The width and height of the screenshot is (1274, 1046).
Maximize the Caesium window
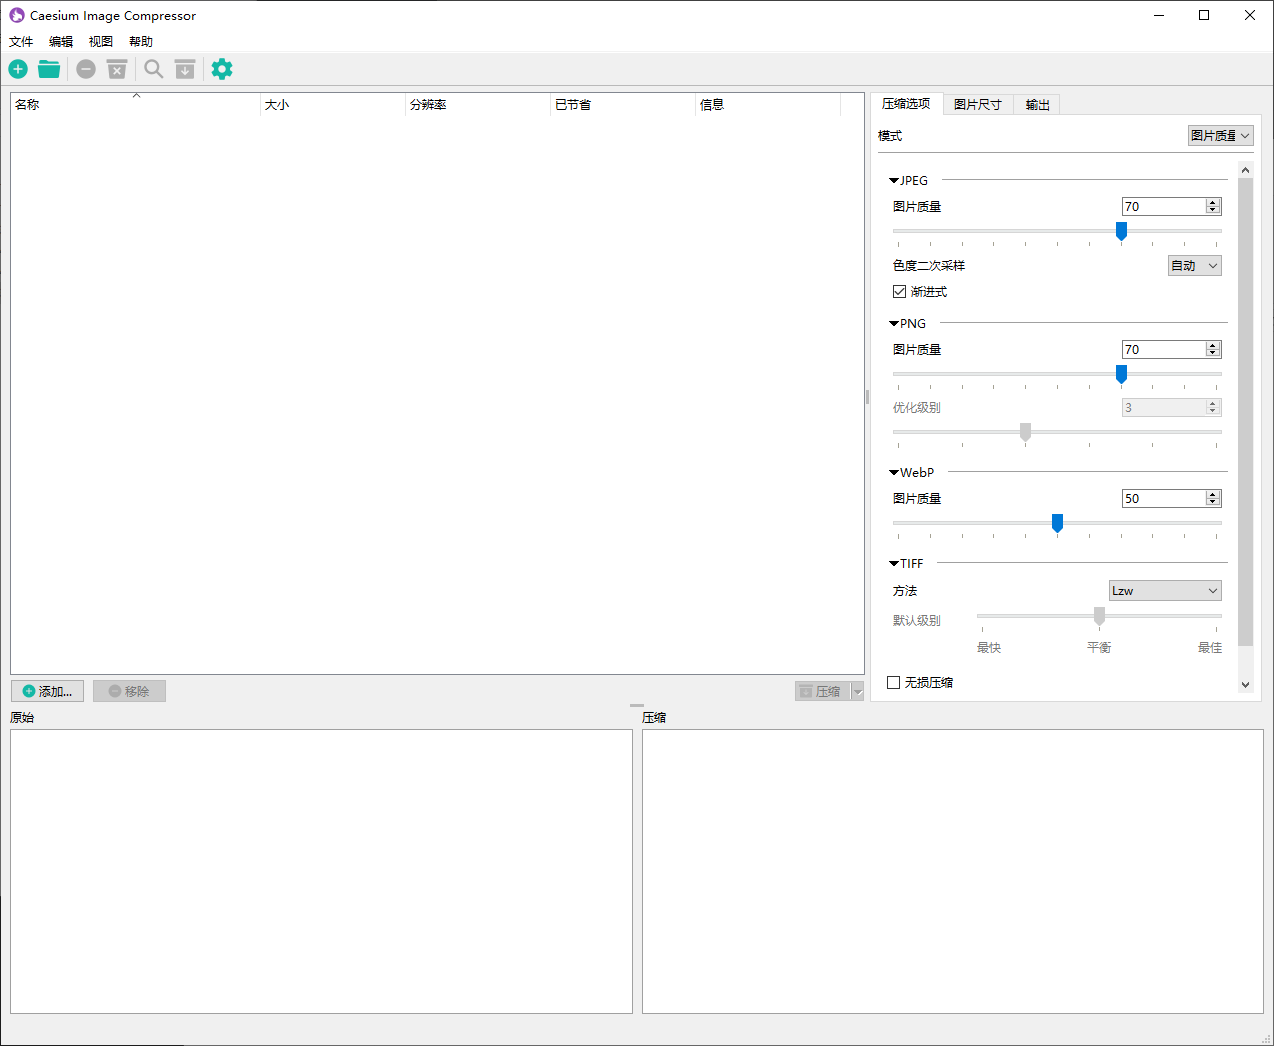(x=1204, y=15)
